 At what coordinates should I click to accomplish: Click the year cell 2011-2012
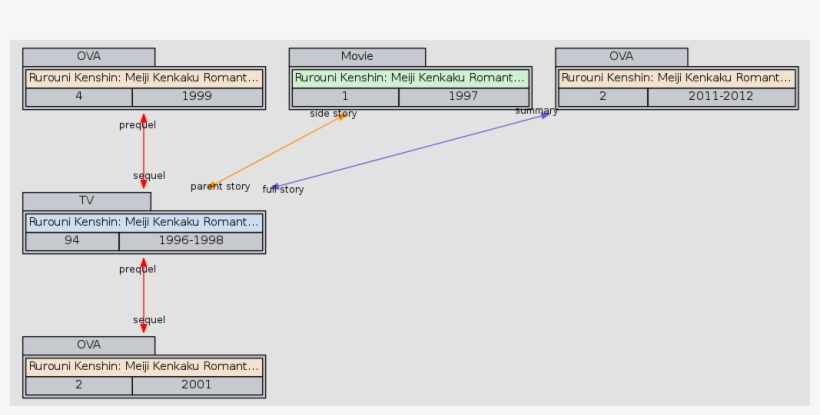coord(721,97)
